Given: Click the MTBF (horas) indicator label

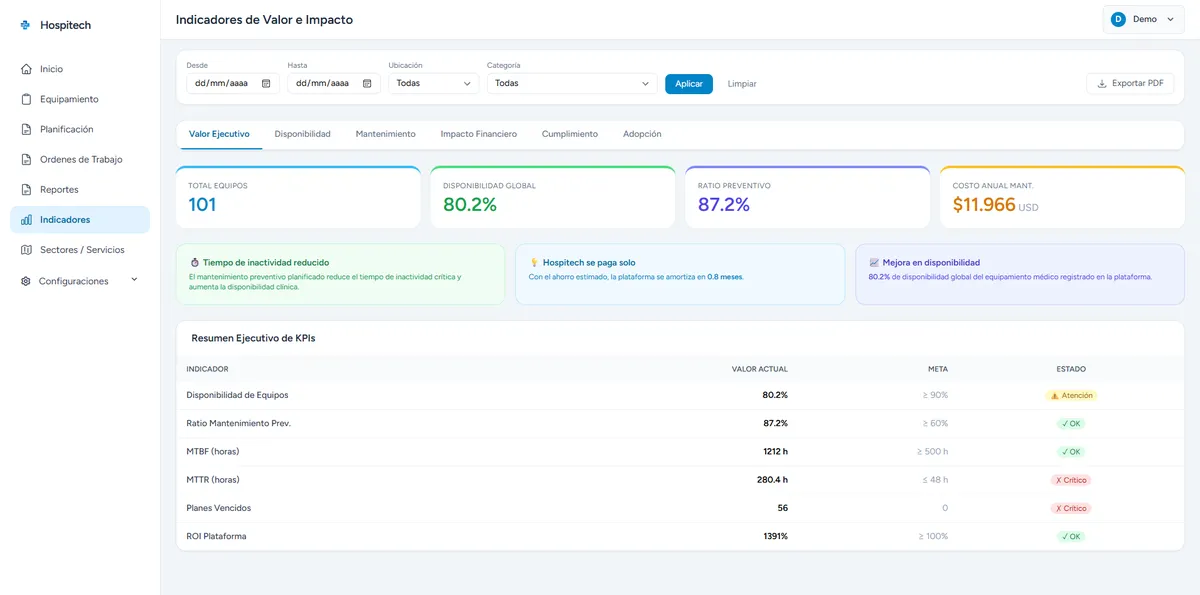Looking at the screenshot, I should pyautogui.click(x=213, y=452).
